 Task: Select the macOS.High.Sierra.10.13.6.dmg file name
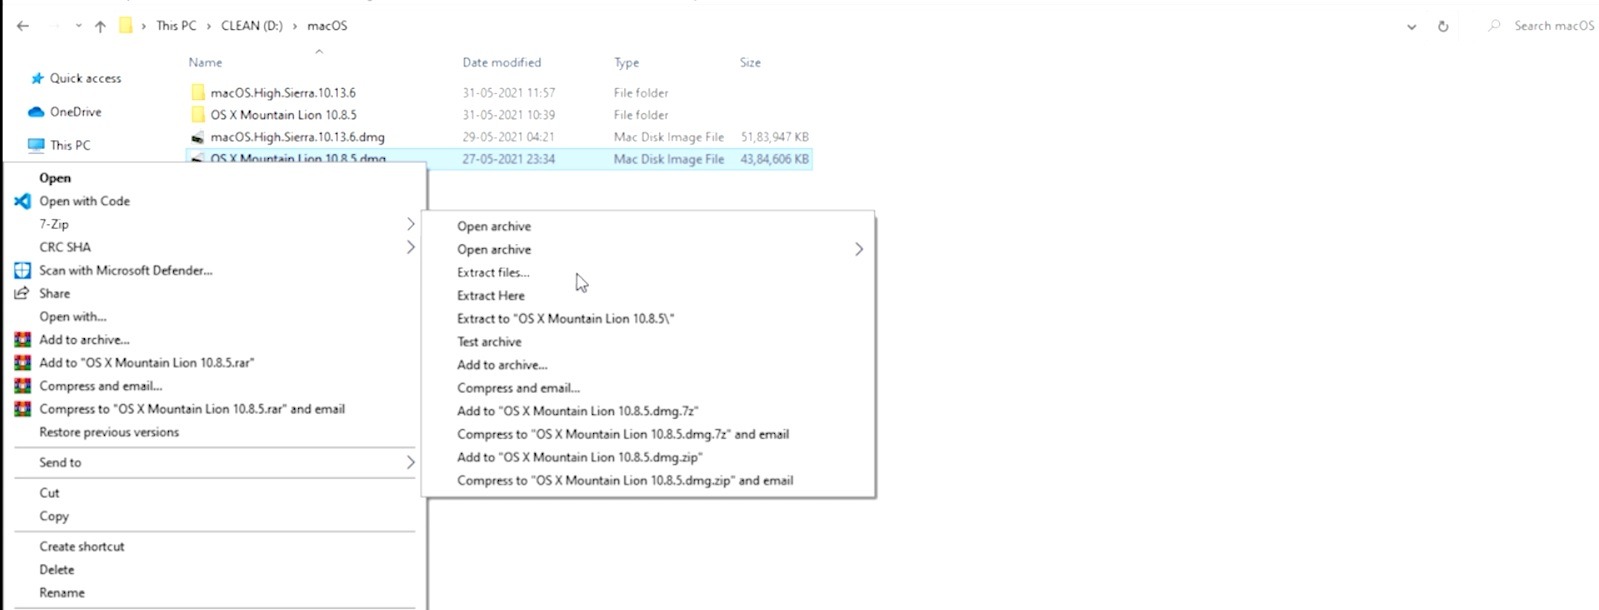point(298,137)
